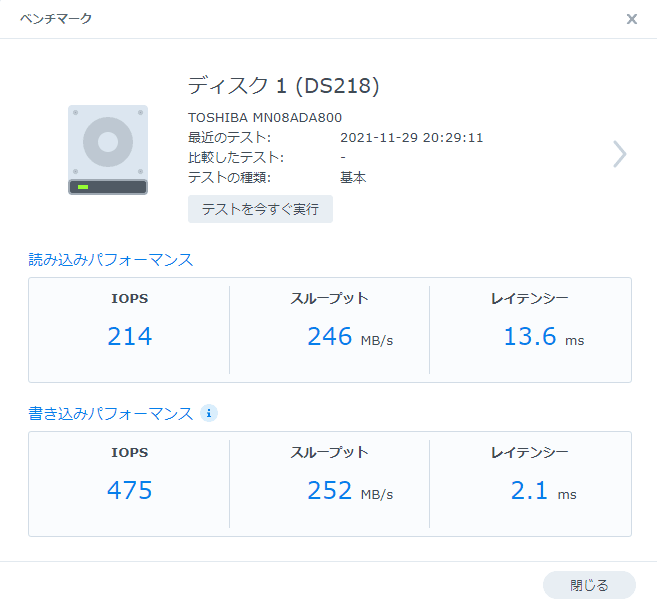Click the テストの種類 value 基本
657x603 pixels.
[353, 177]
